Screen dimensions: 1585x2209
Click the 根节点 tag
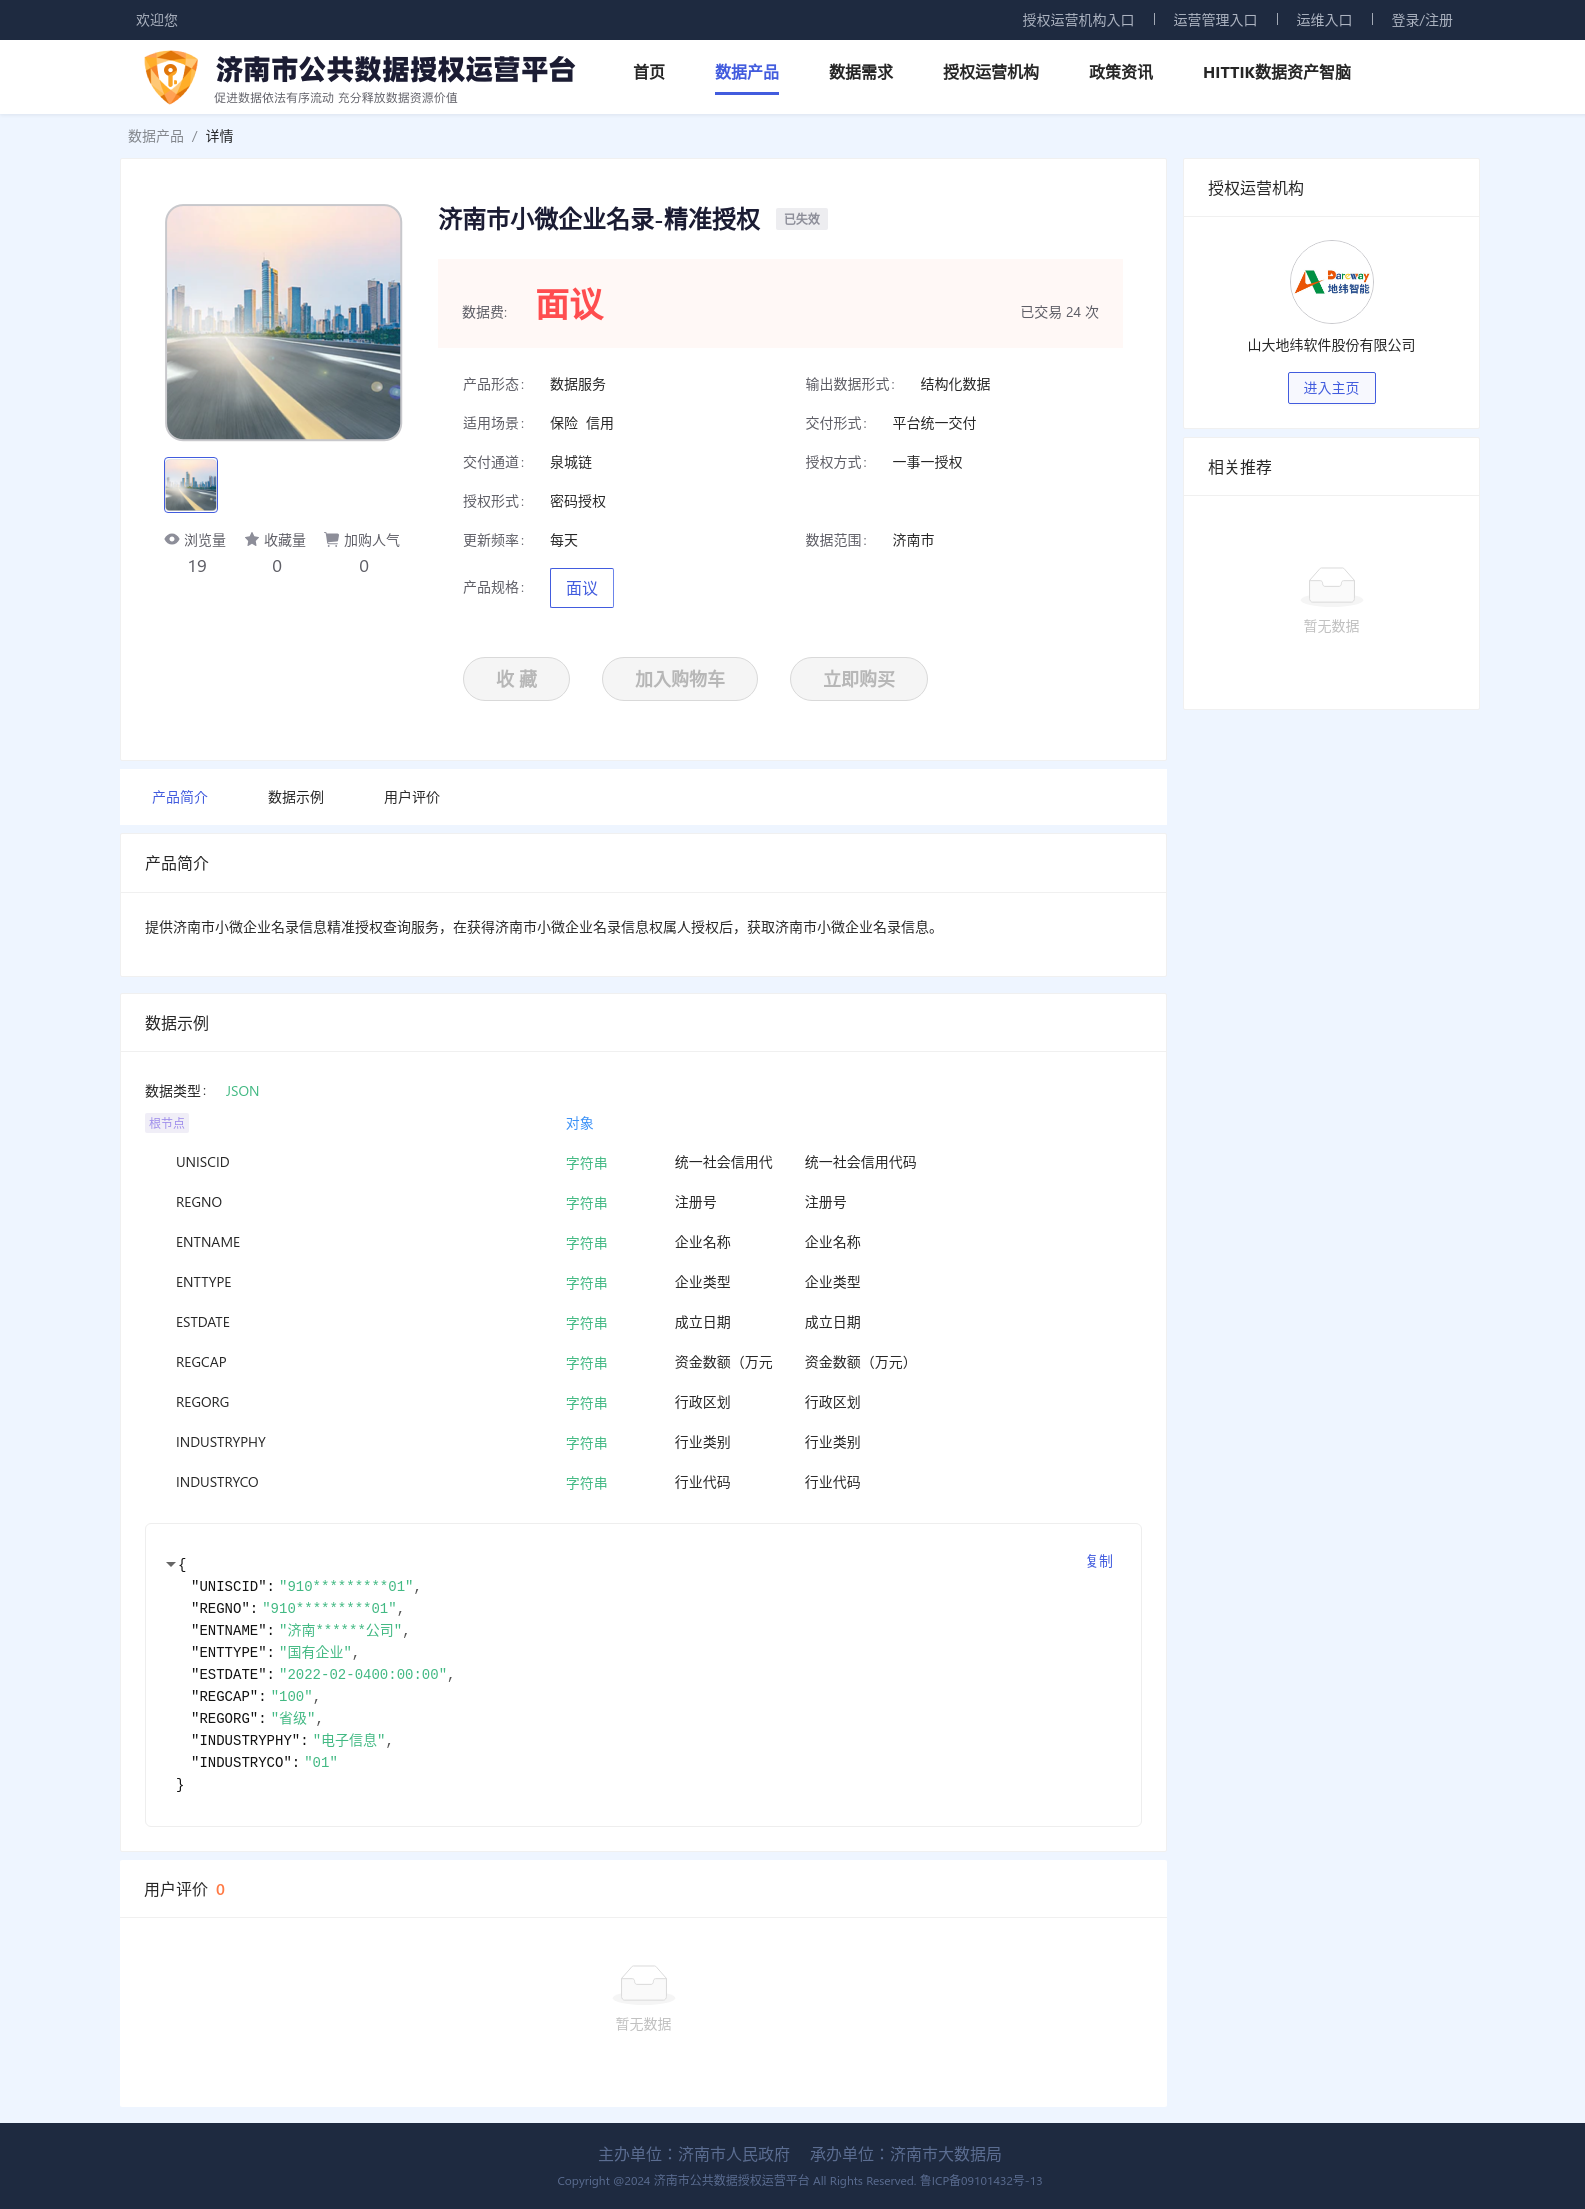pos(167,1123)
